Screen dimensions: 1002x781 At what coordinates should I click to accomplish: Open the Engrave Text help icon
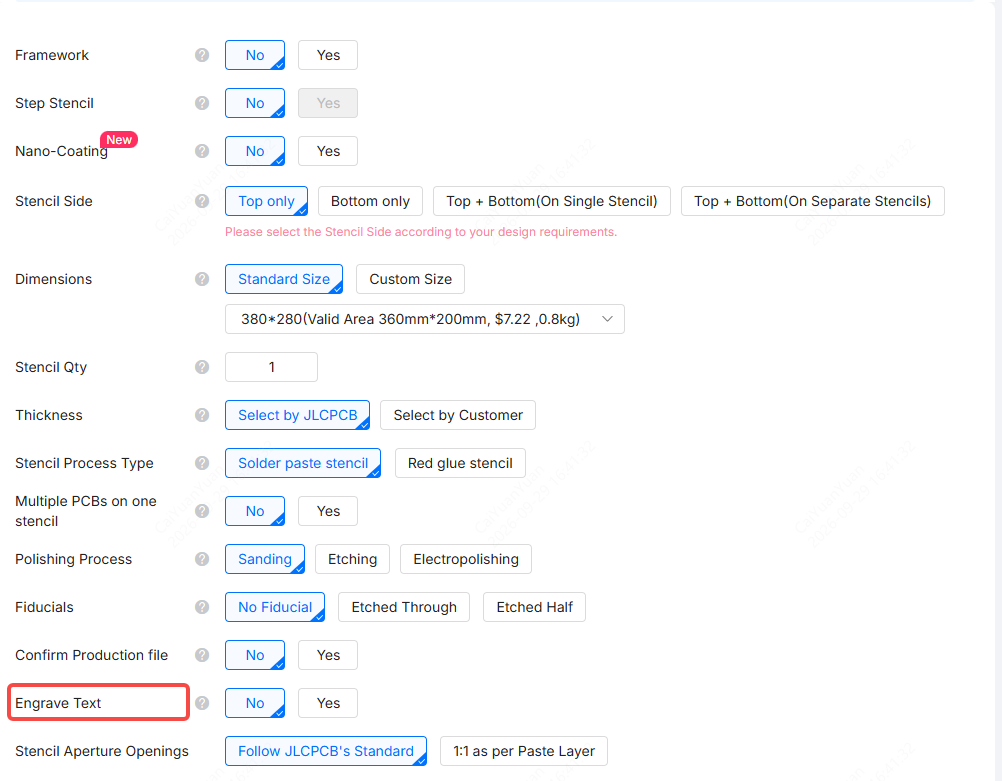click(202, 702)
